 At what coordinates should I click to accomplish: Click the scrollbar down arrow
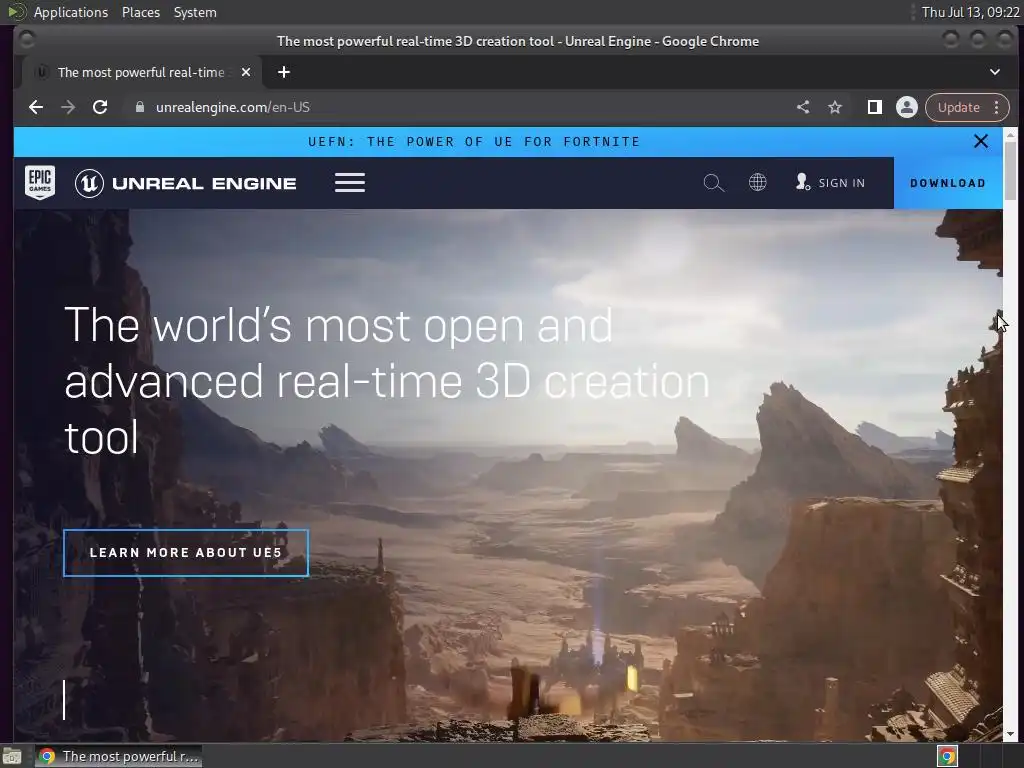pyautogui.click(x=1010, y=734)
